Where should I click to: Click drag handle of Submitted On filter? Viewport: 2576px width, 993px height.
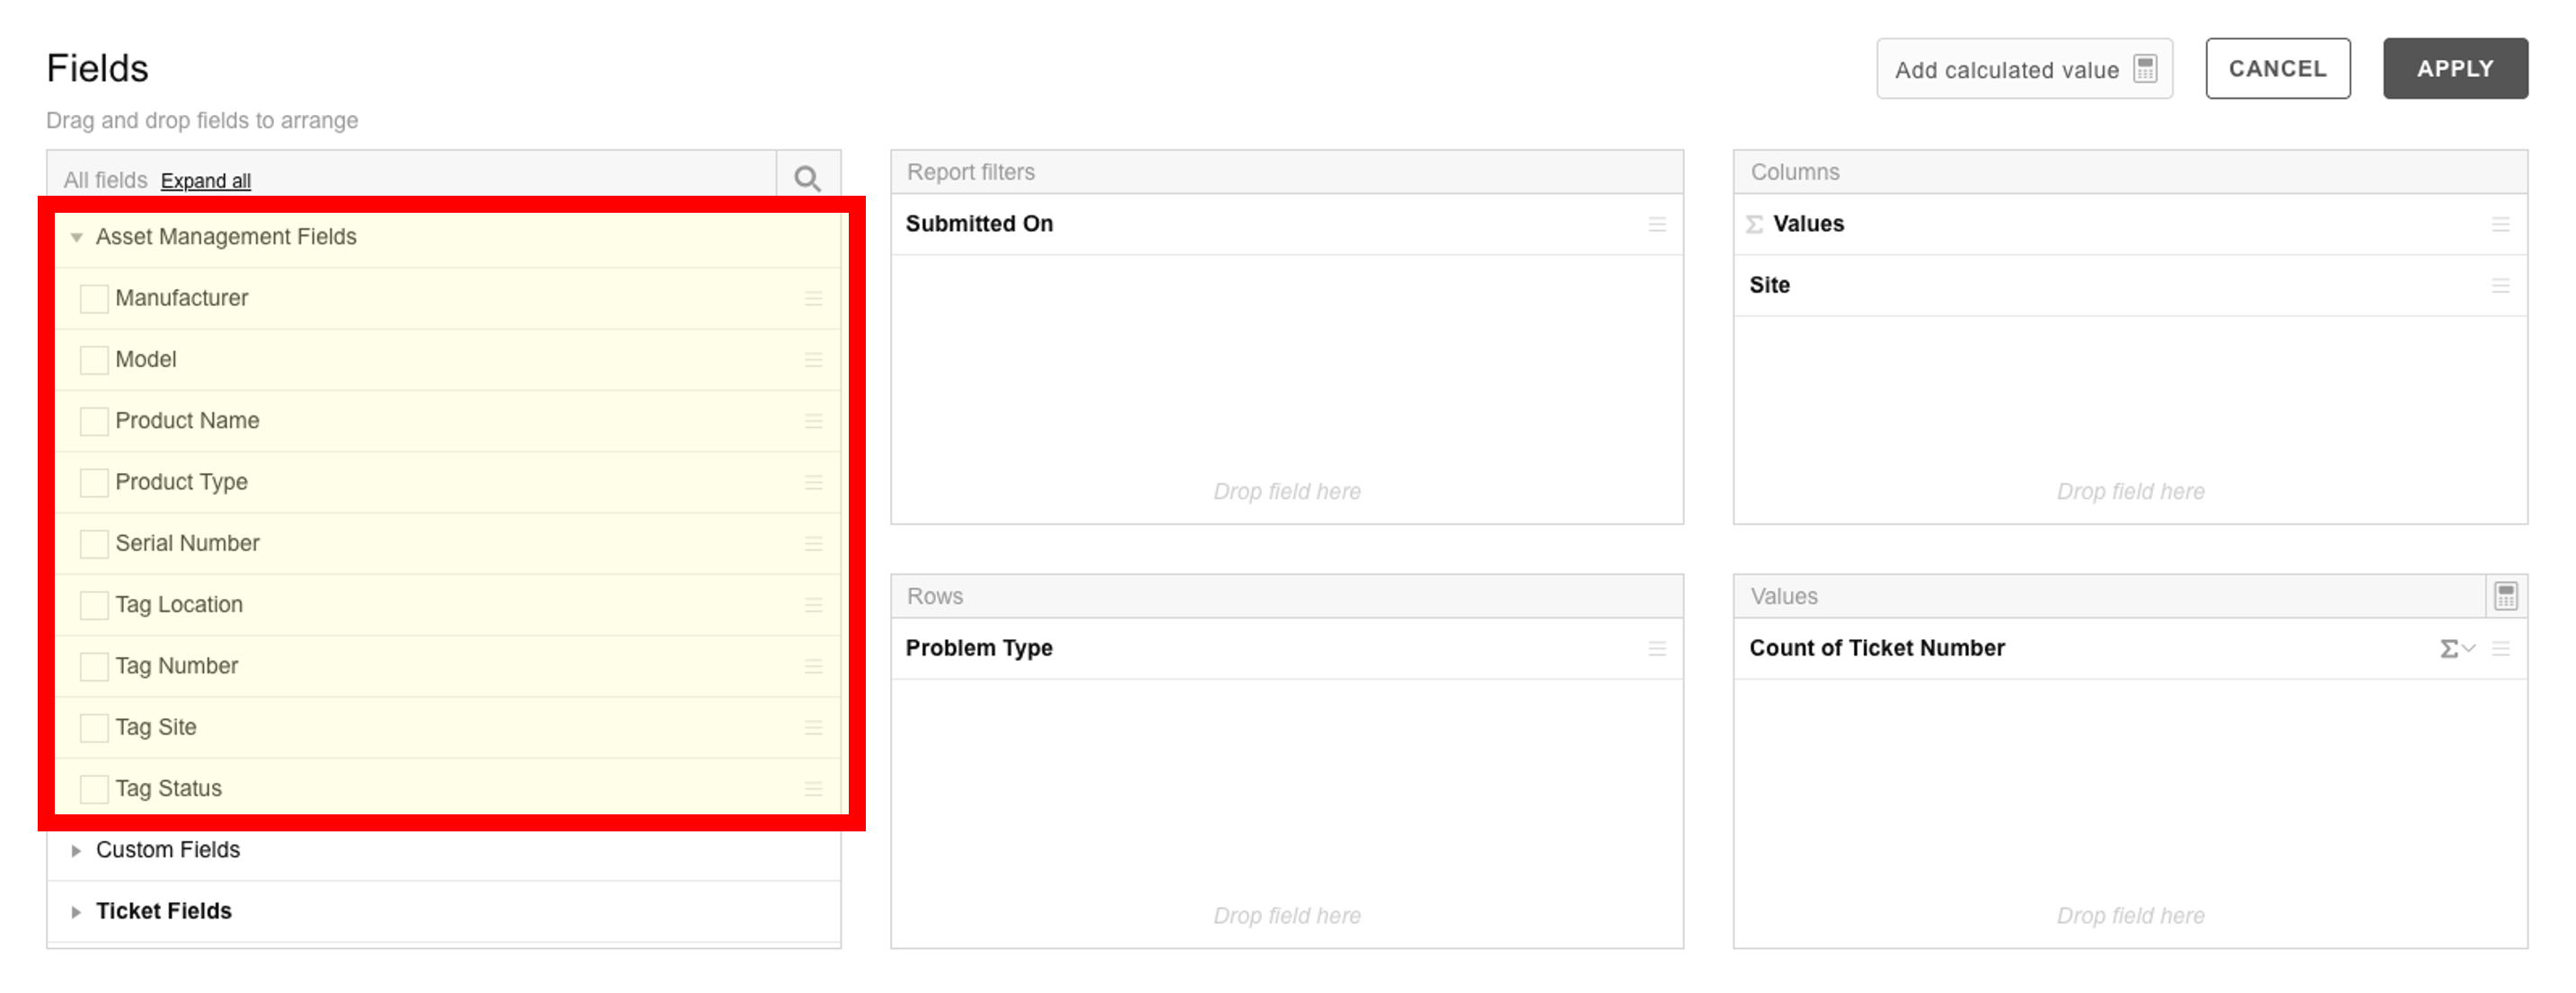[x=1657, y=224]
